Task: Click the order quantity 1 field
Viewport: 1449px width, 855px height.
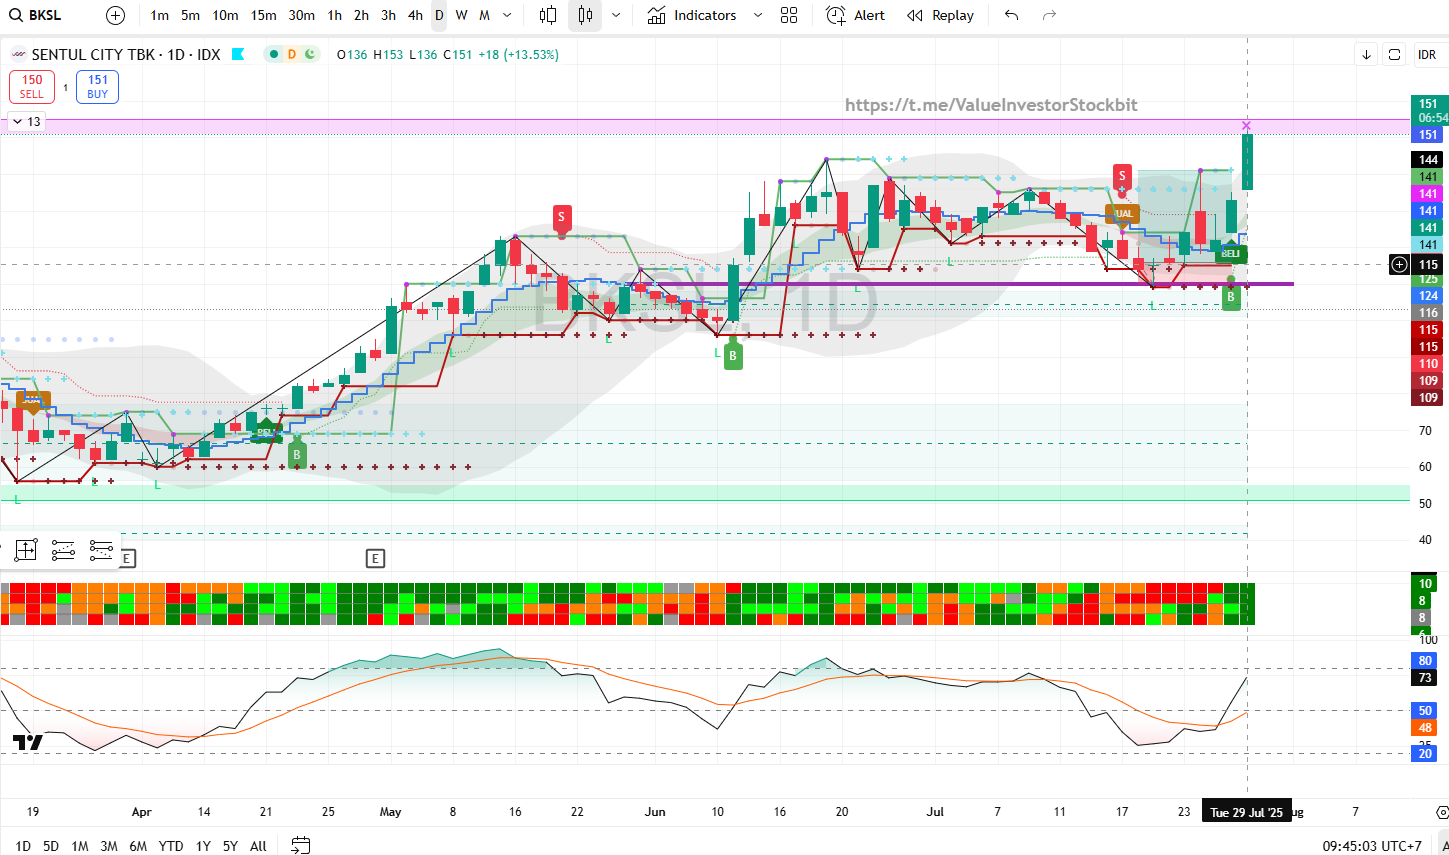Action: [65, 87]
